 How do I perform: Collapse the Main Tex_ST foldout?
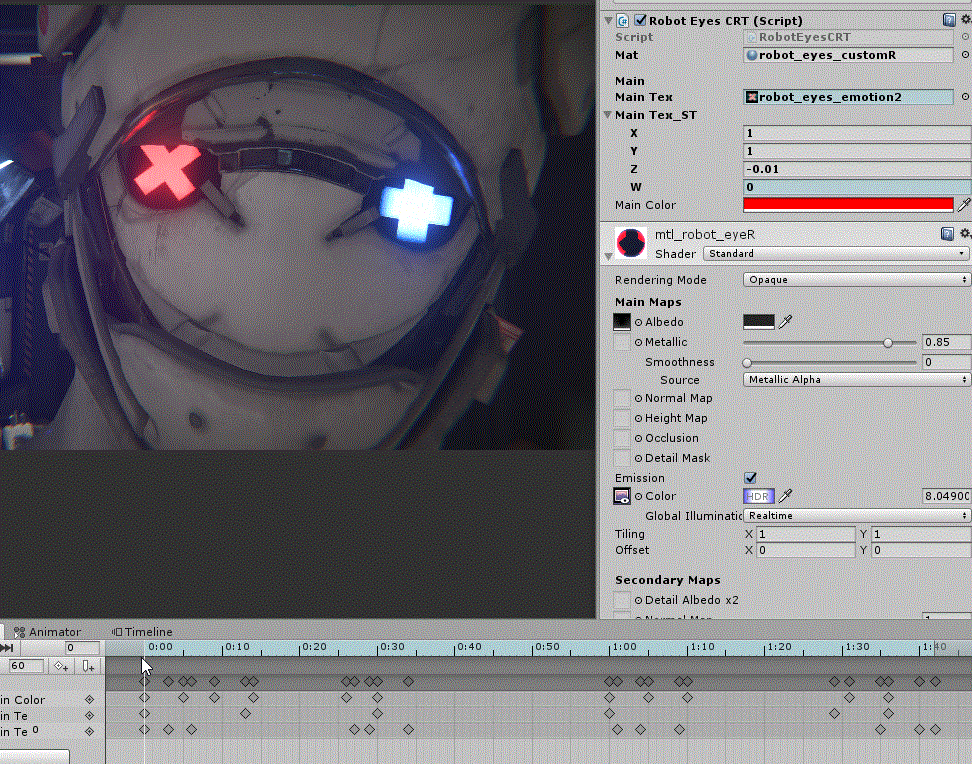[x=606, y=115]
